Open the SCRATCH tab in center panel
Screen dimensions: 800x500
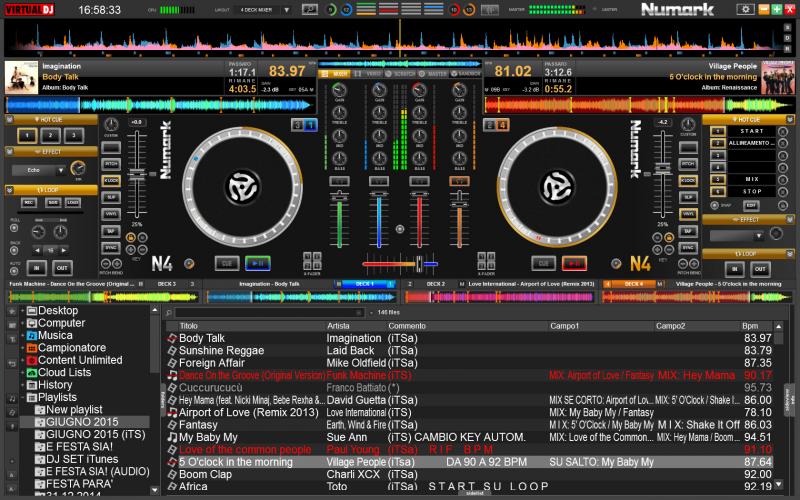click(x=401, y=74)
